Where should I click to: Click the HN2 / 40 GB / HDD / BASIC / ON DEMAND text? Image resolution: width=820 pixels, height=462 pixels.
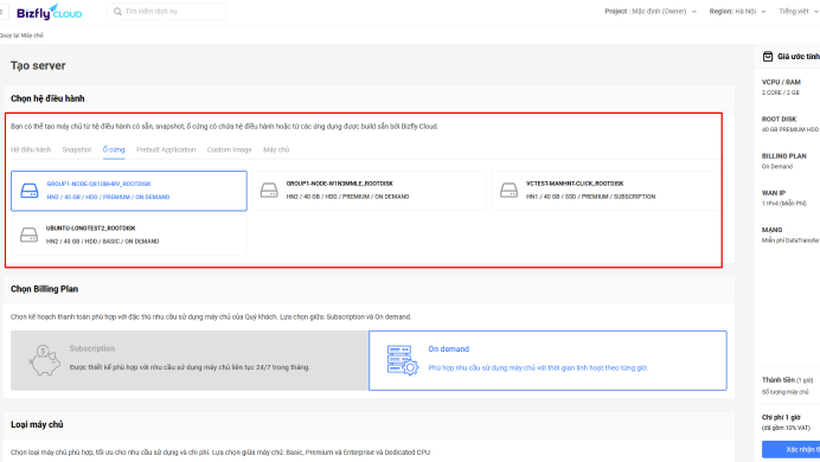pos(102,241)
